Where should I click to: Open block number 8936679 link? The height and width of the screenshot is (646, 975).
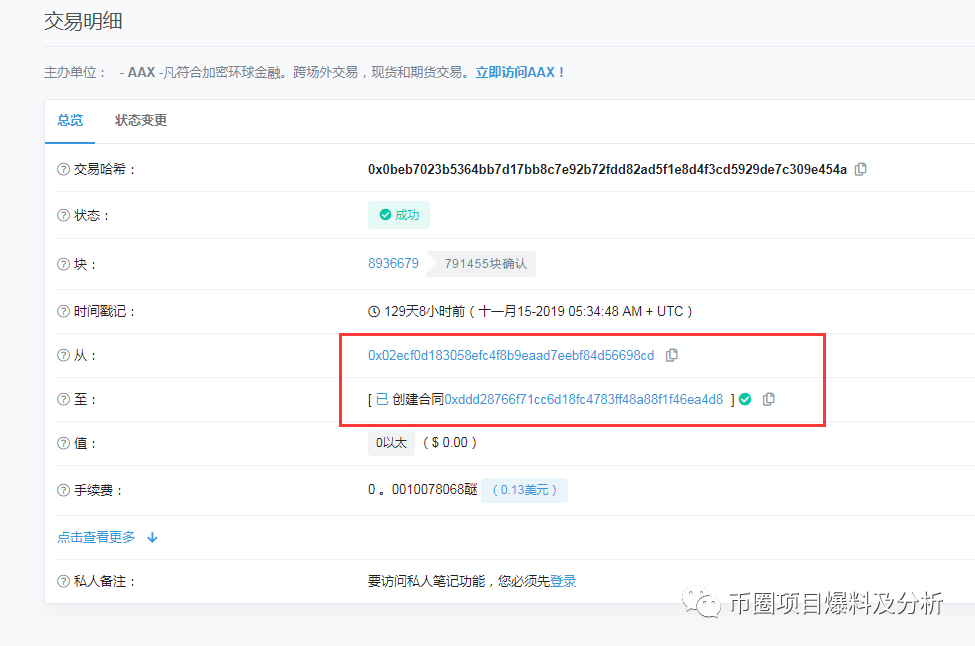click(x=394, y=264)
